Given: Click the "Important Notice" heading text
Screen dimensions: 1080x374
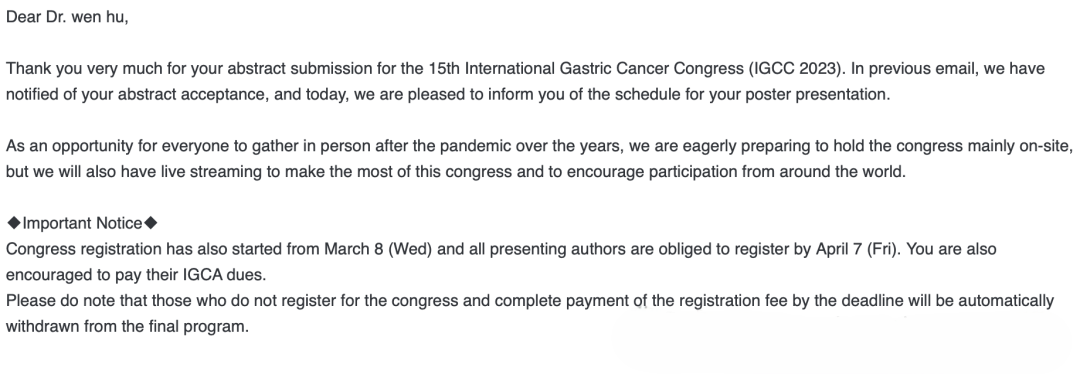Looking at the screenshot, I should (82, 223).
